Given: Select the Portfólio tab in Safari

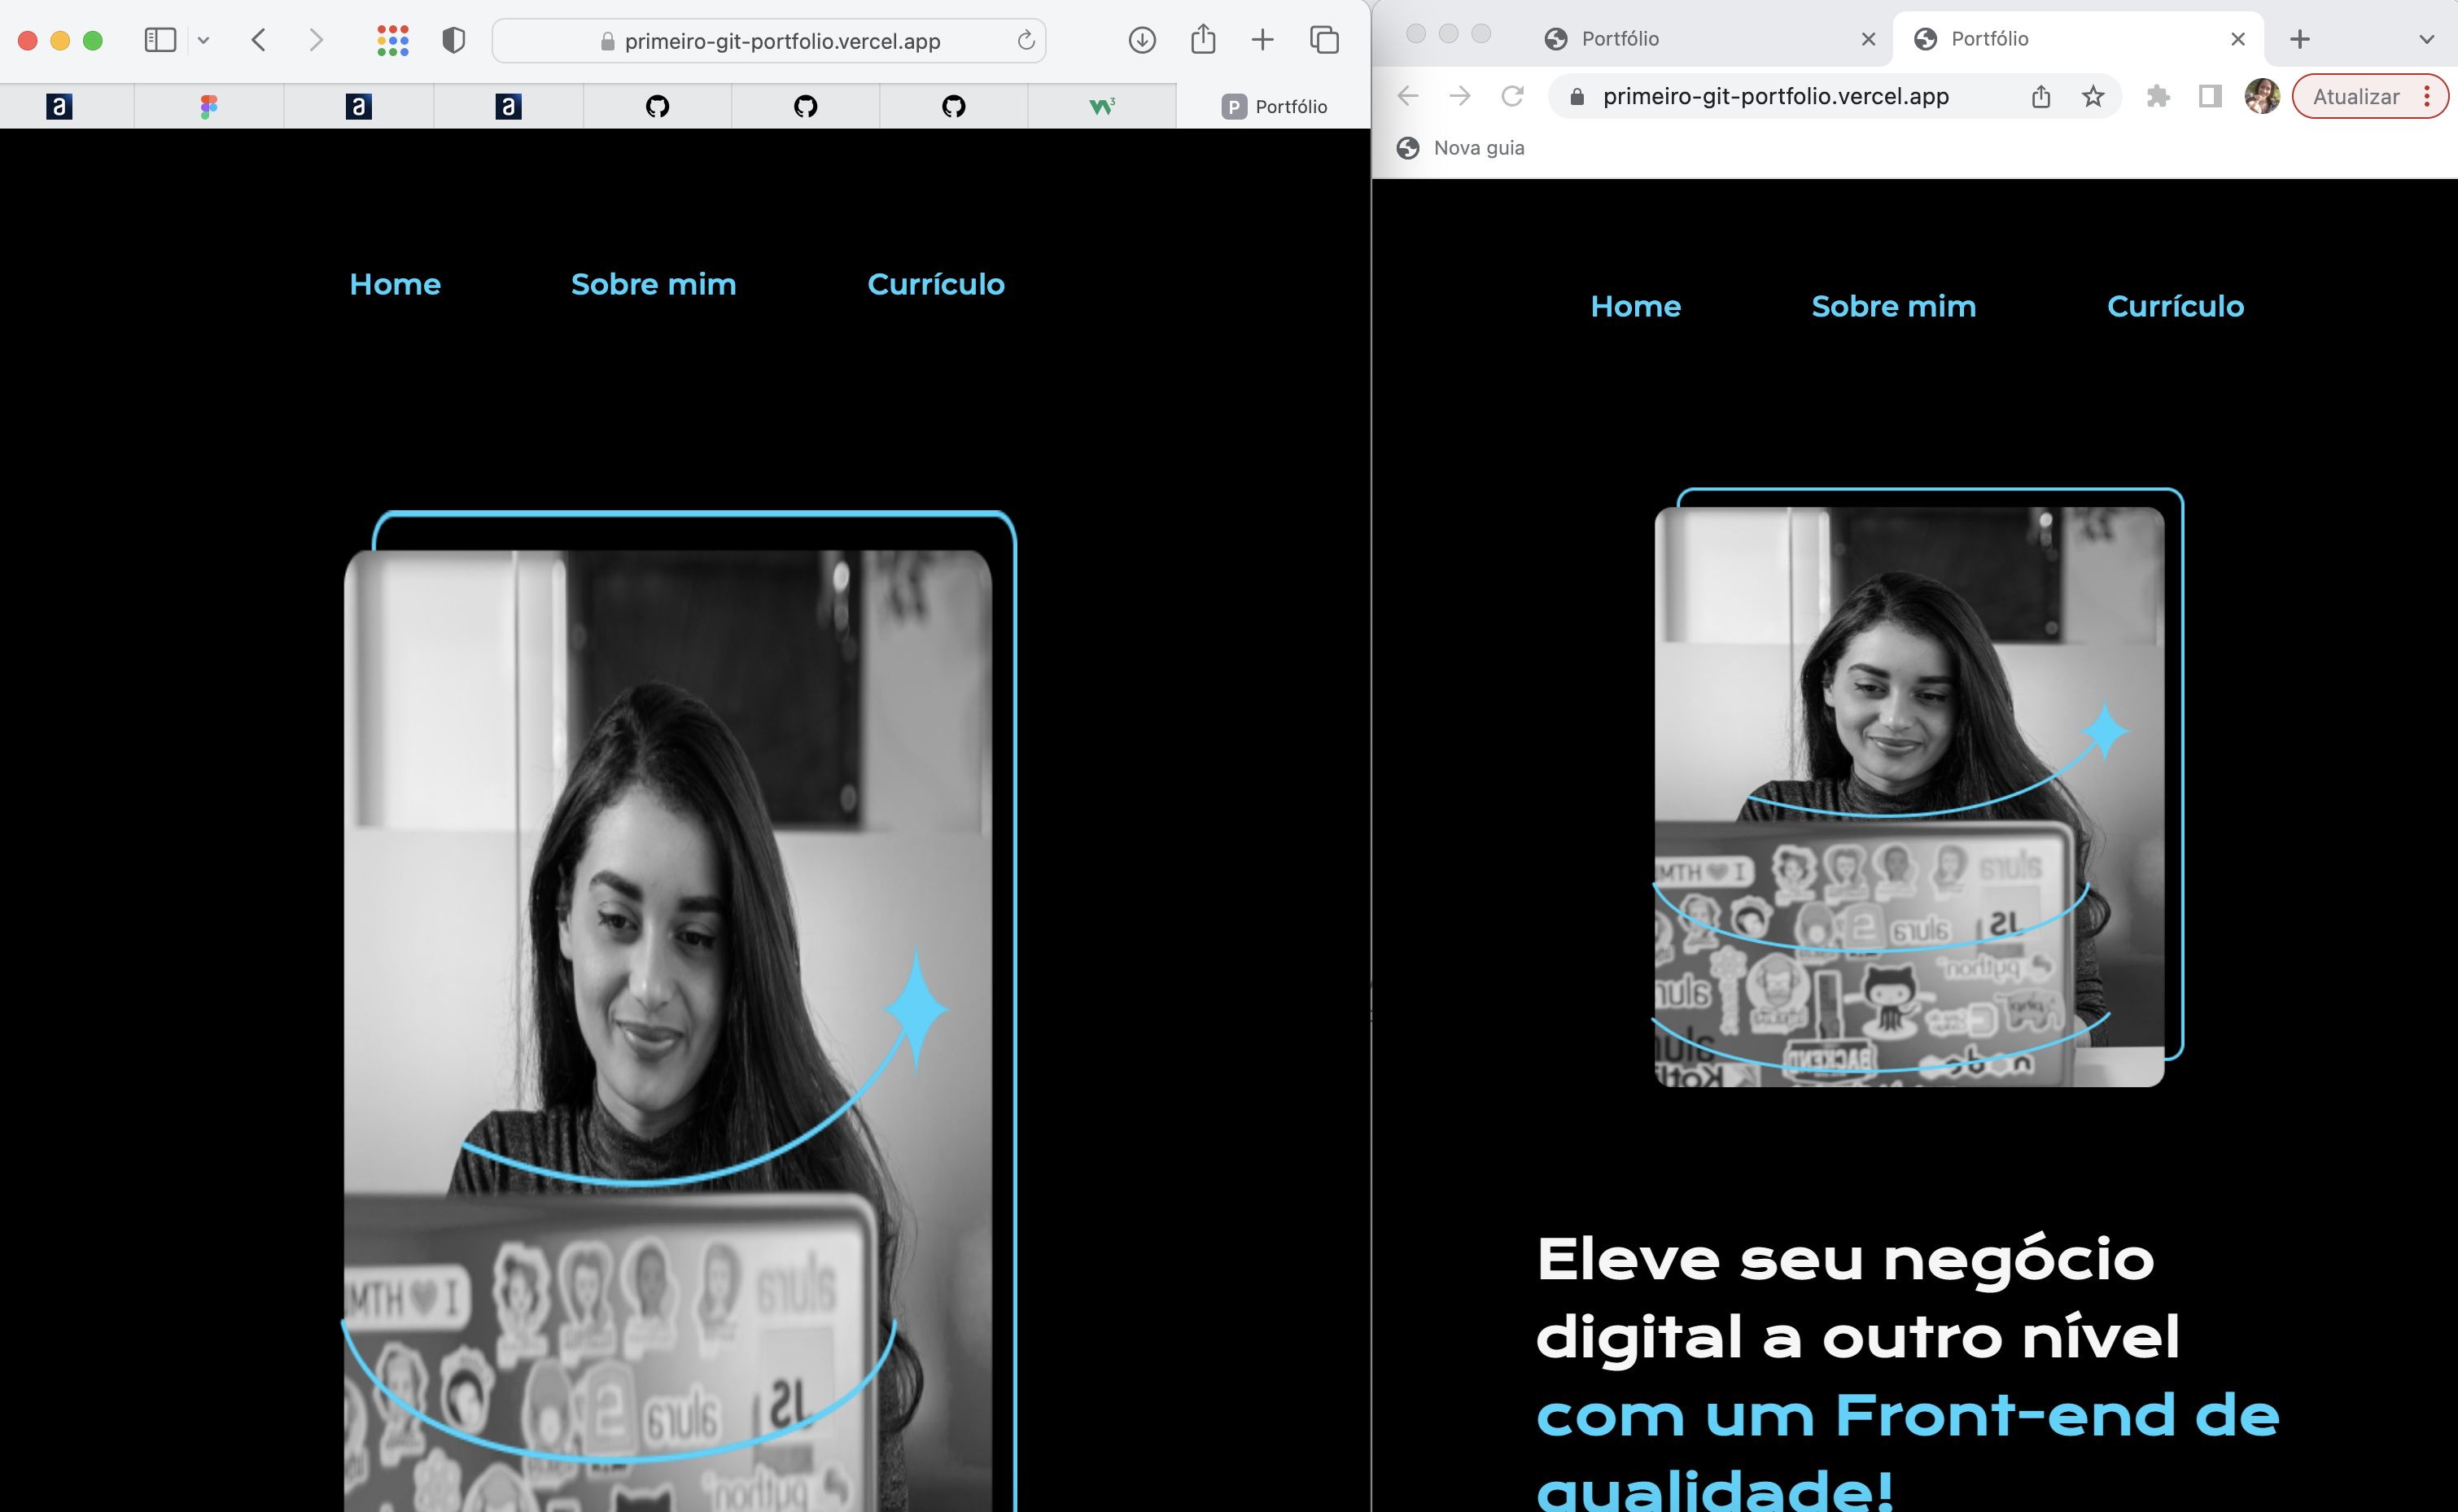Looking at the screenshot, I should pos(1274,106).
